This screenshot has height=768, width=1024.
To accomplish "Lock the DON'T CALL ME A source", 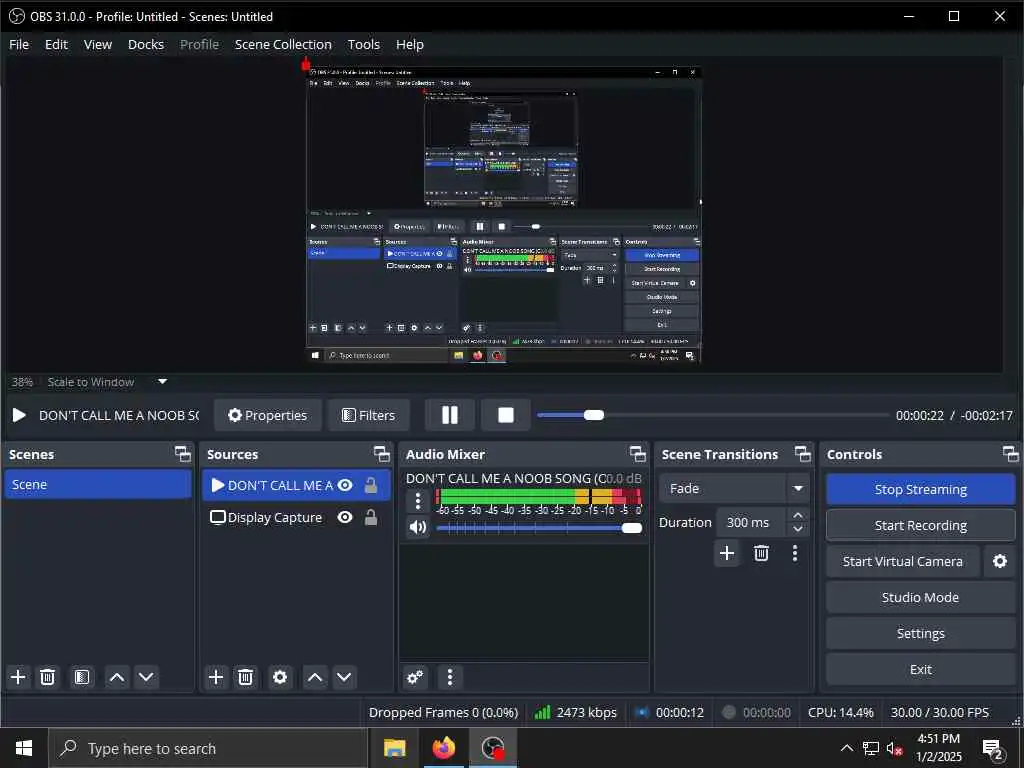I will (x=371, y=485).
